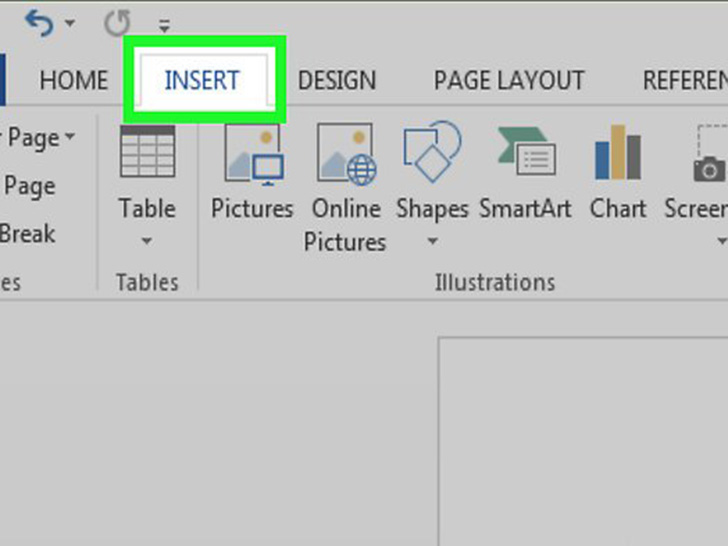728x546 pixels.
Task: Open the PAGE LAYOUT tab
Action: (509, 81)
